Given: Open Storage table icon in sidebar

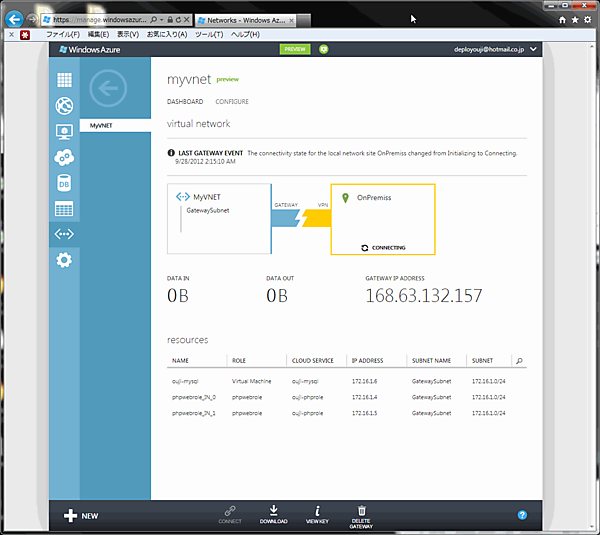Looking at the screenshot, I should click(64, 209).
